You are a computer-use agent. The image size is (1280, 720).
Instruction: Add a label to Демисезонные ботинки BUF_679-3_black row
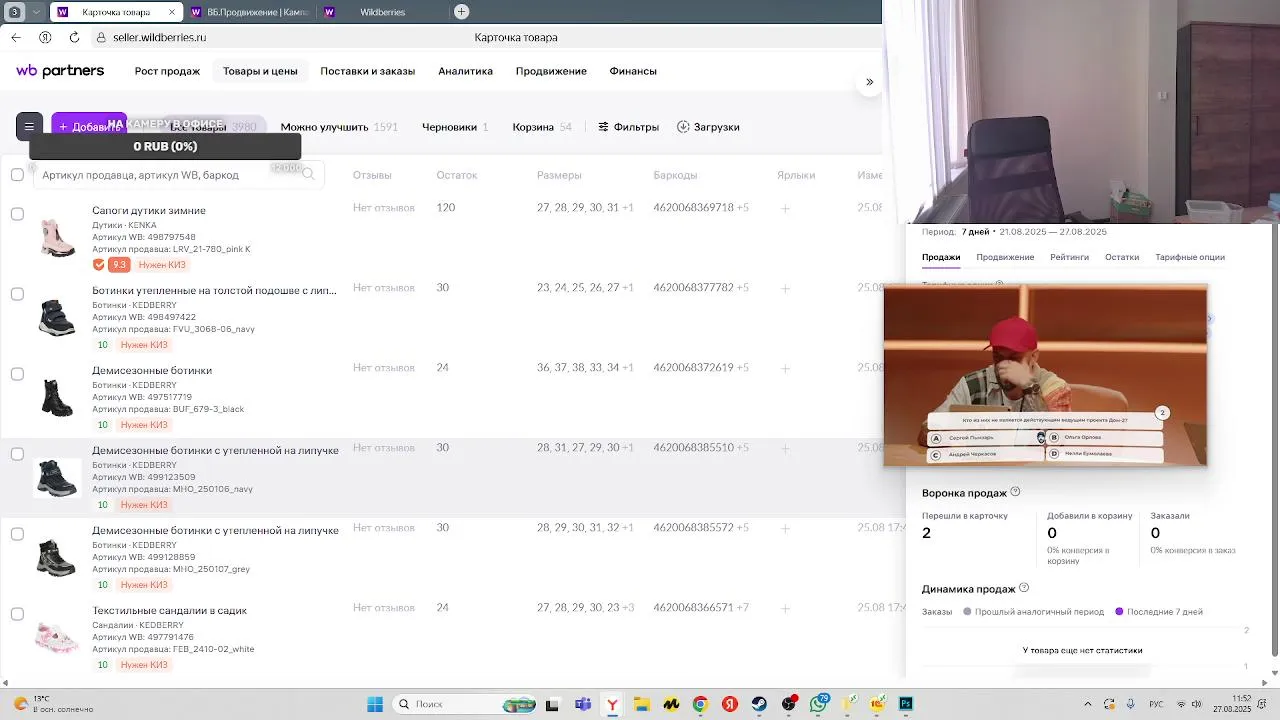pos(786,368)
